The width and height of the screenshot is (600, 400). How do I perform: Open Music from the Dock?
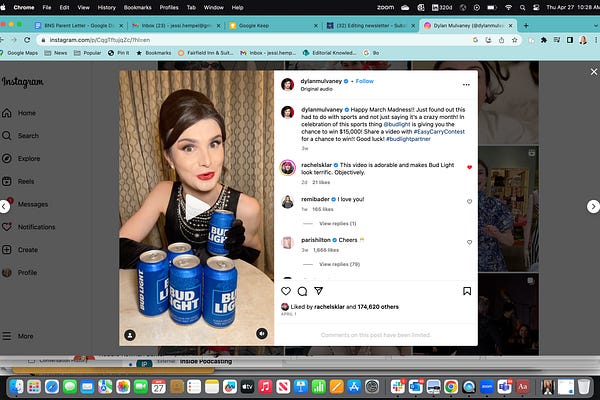tap(265, 387)
